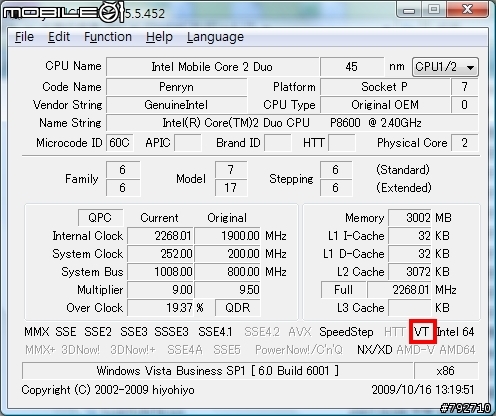Click the Vendor String field GenuineIntel
496x416 pixels.
click(x=177, y=105)
